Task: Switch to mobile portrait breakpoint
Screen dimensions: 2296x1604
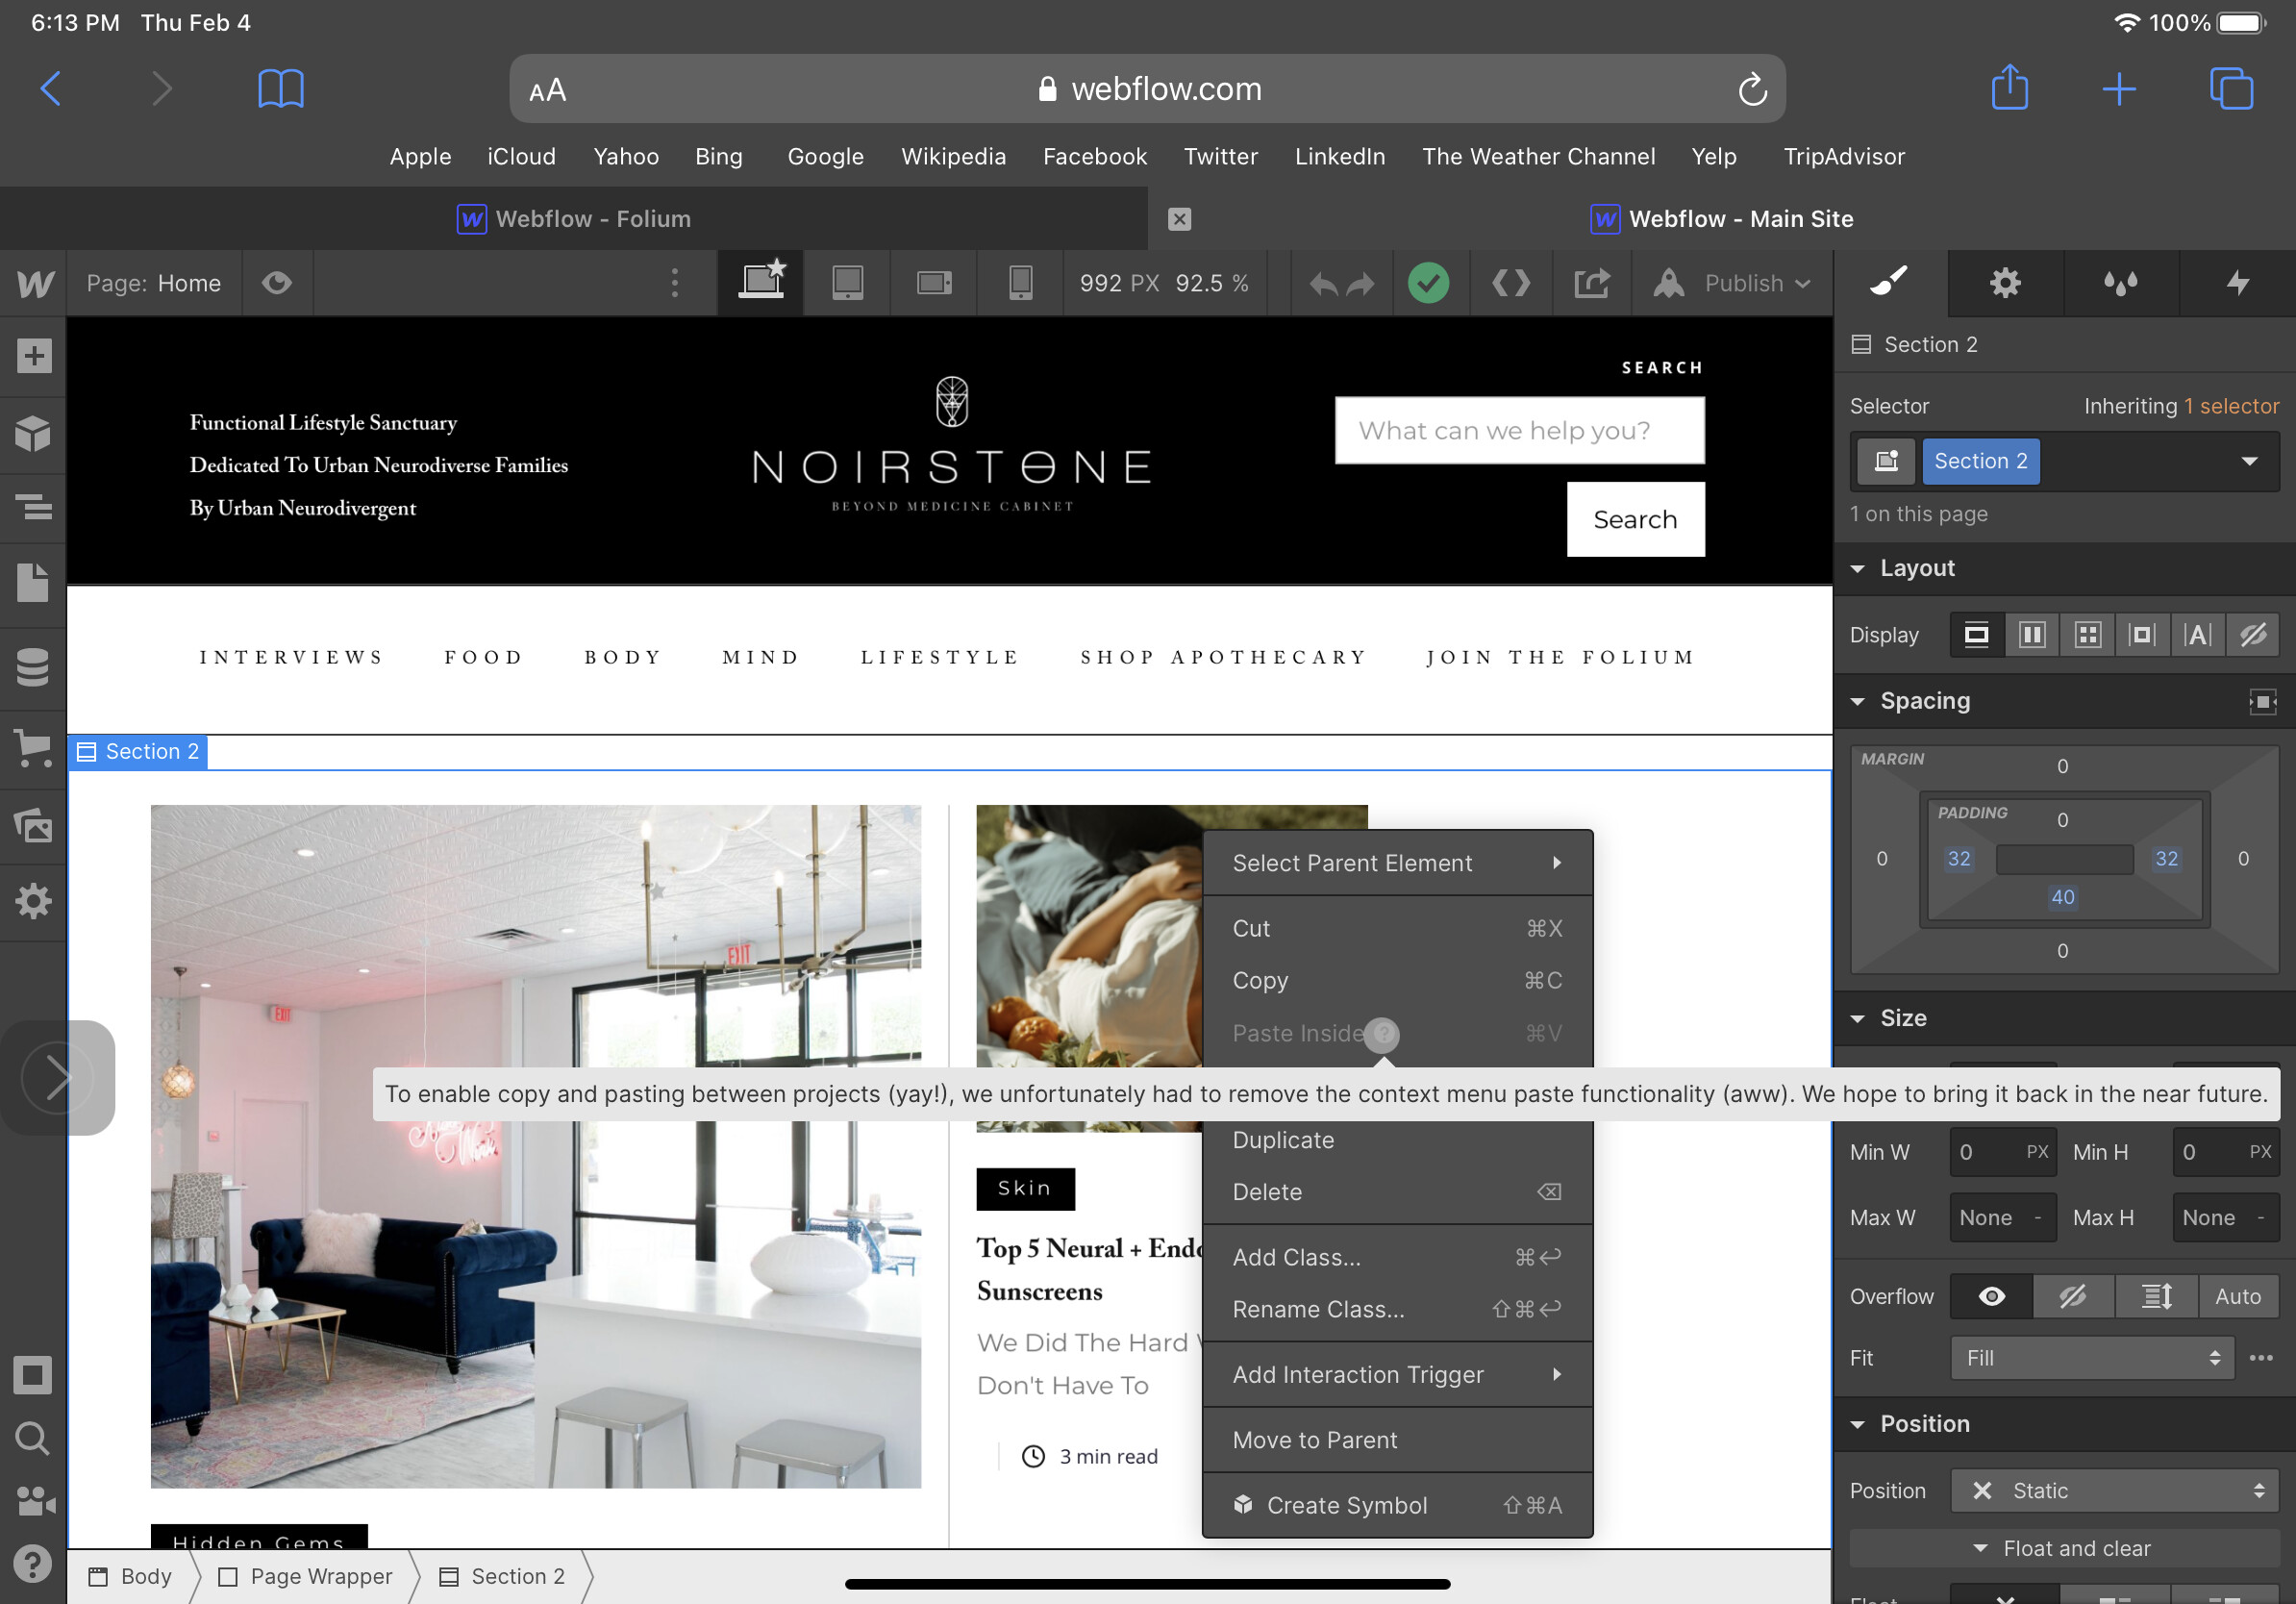Action: (x=1020, y=283)
